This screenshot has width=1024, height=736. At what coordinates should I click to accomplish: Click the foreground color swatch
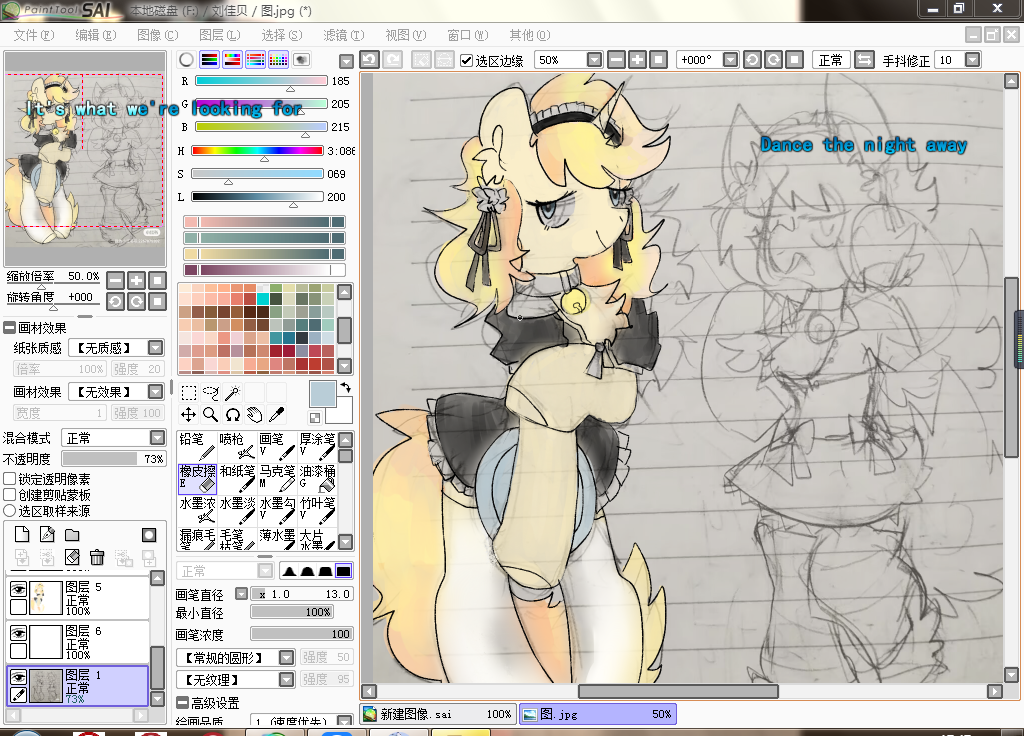322,394
